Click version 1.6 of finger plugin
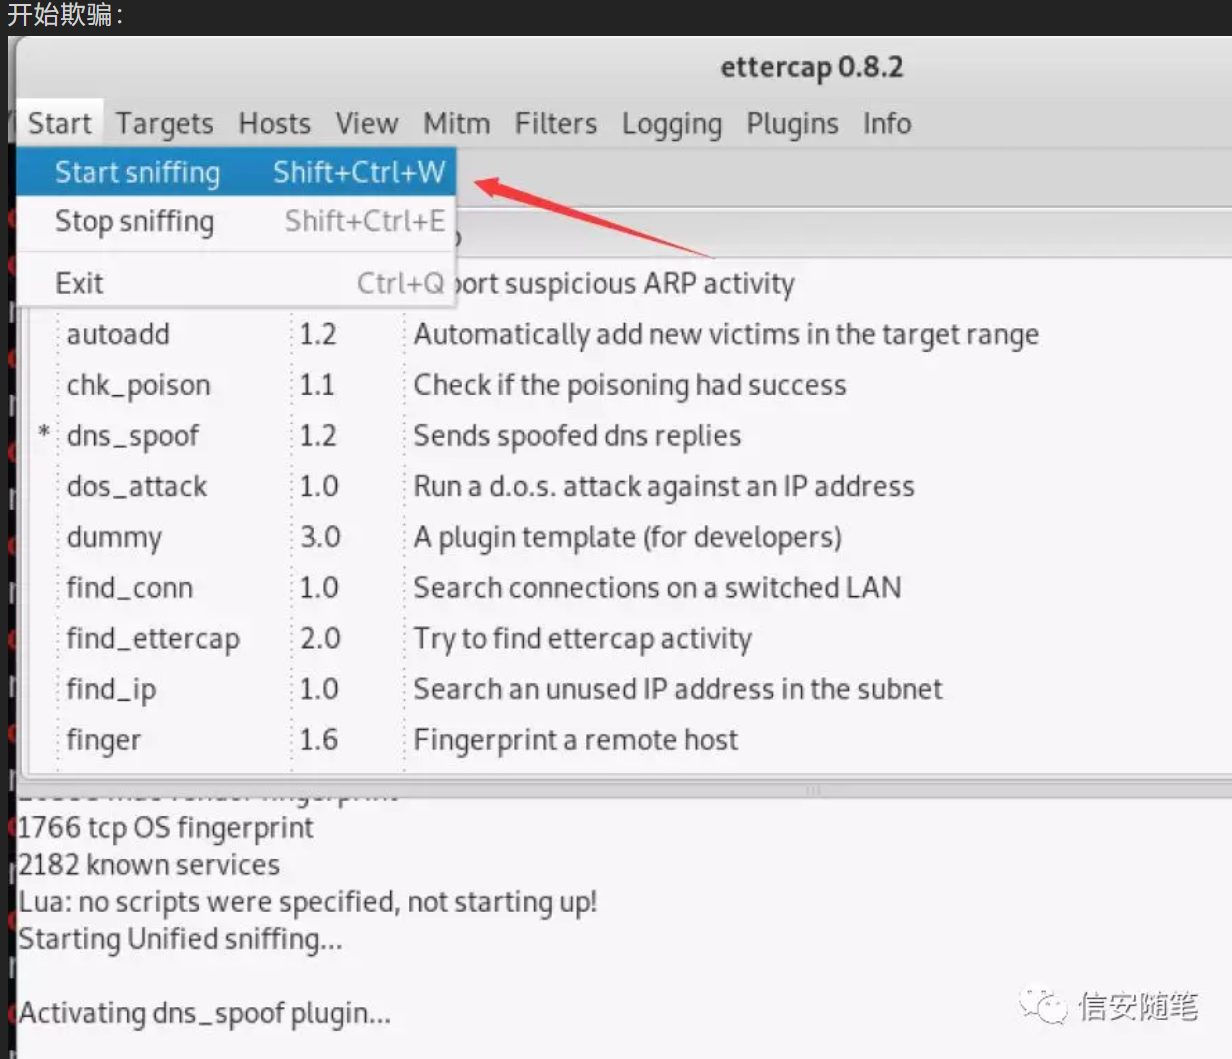The width and height of the screenshot is (1232, 1059). pyautogui.click(x=319, y=740)
